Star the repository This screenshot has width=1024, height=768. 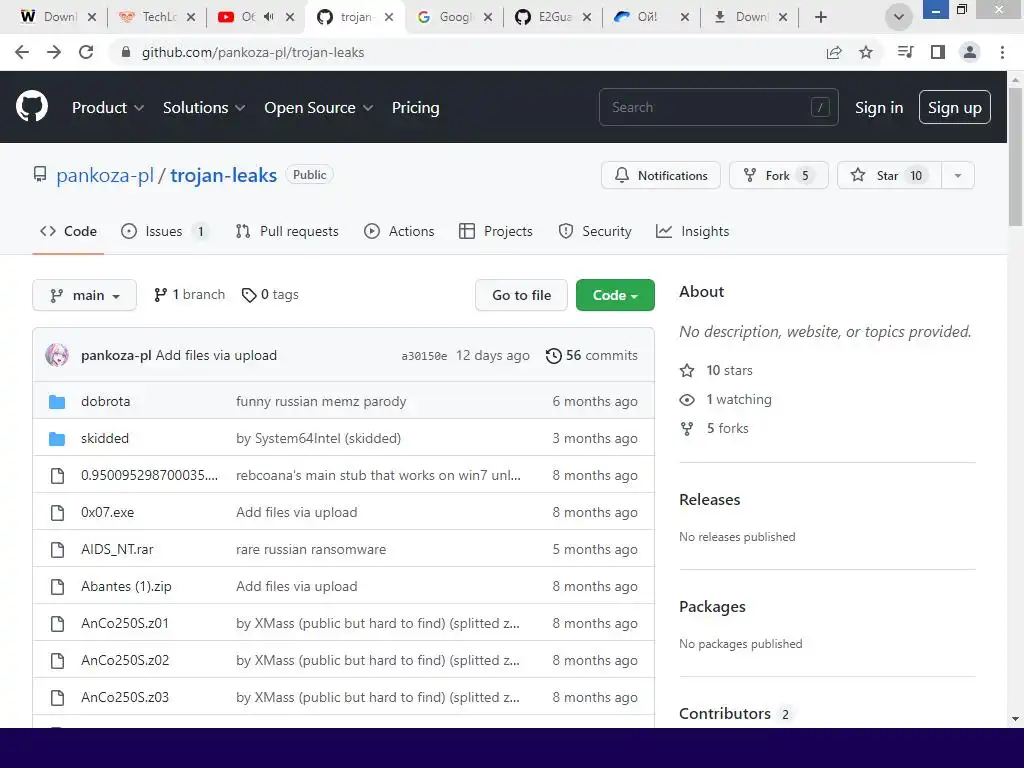click(x=889, y=175)
